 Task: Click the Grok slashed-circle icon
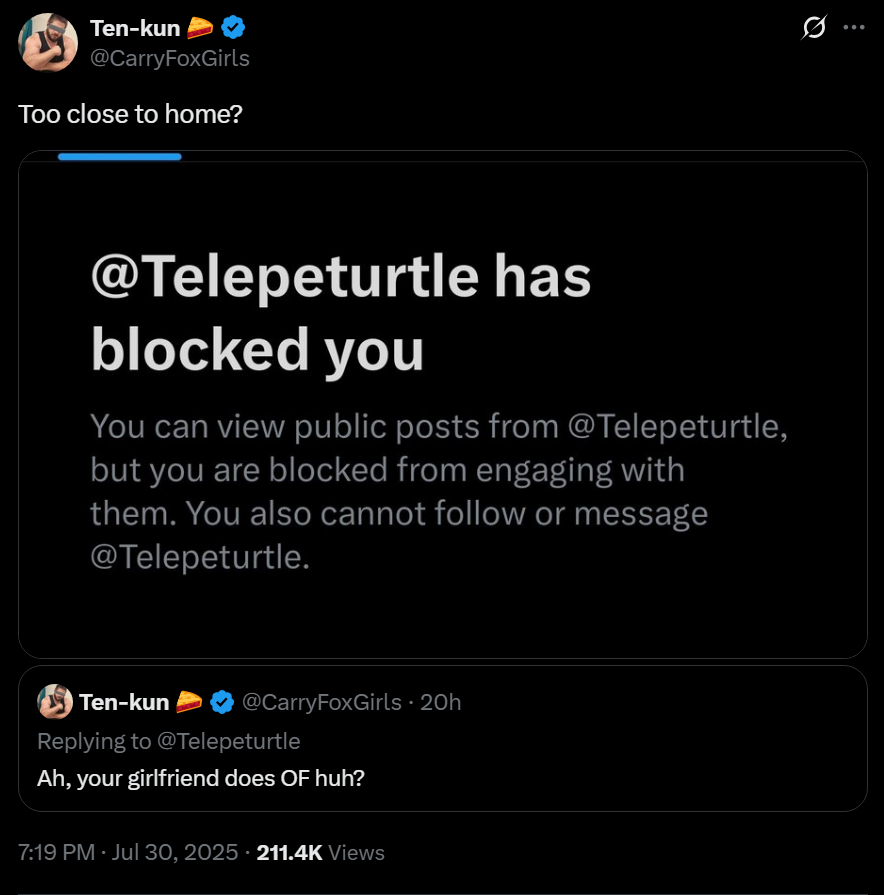point(814,28)
